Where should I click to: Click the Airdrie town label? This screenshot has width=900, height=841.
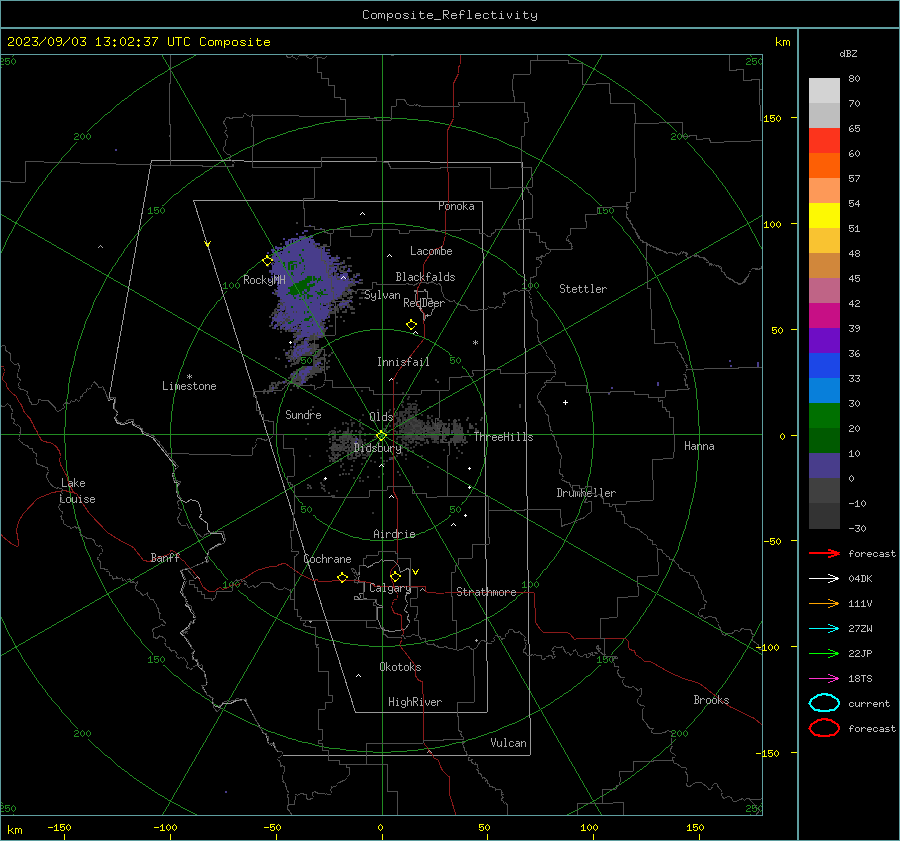394,534
